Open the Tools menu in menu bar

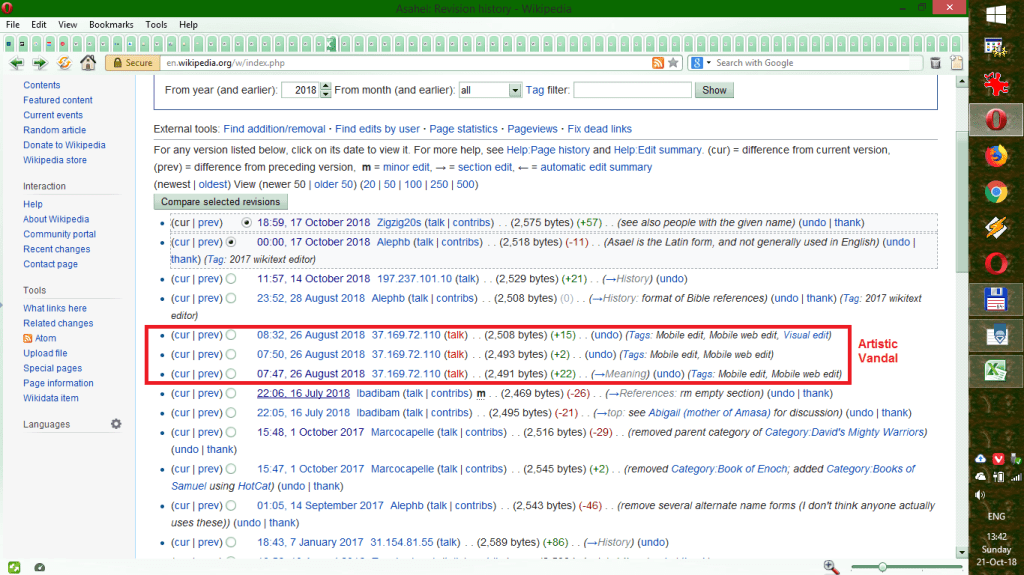[156, 24]
